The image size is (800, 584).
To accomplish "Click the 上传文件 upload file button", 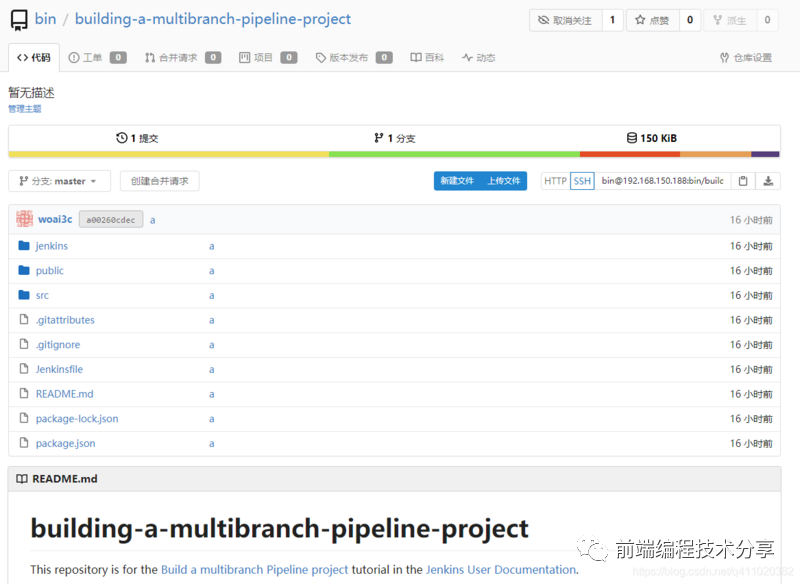I will click(x=504, y=181).
